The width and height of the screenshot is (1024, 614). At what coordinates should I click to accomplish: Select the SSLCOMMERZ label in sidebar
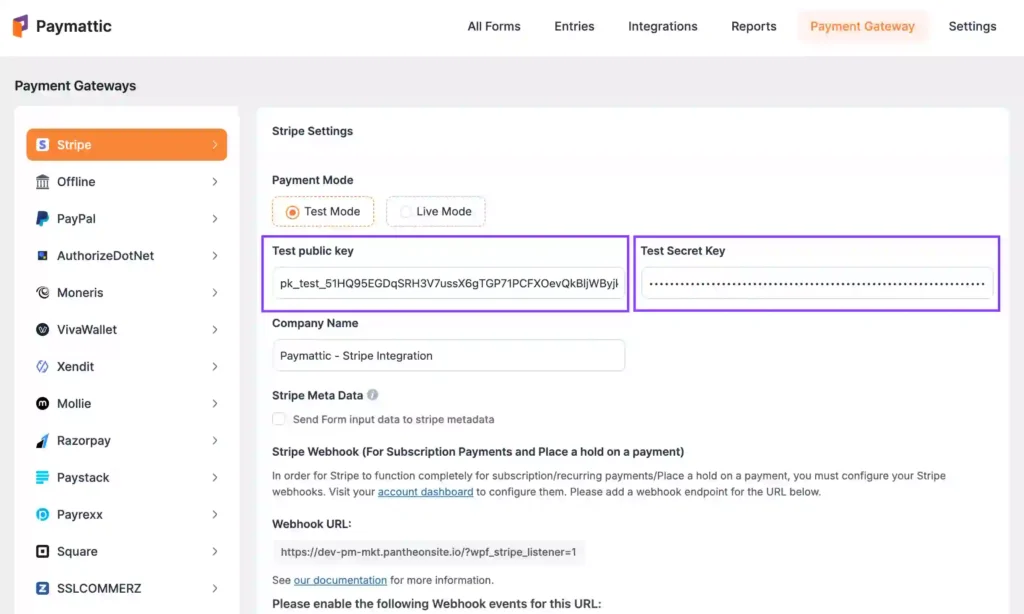[99, 589]
